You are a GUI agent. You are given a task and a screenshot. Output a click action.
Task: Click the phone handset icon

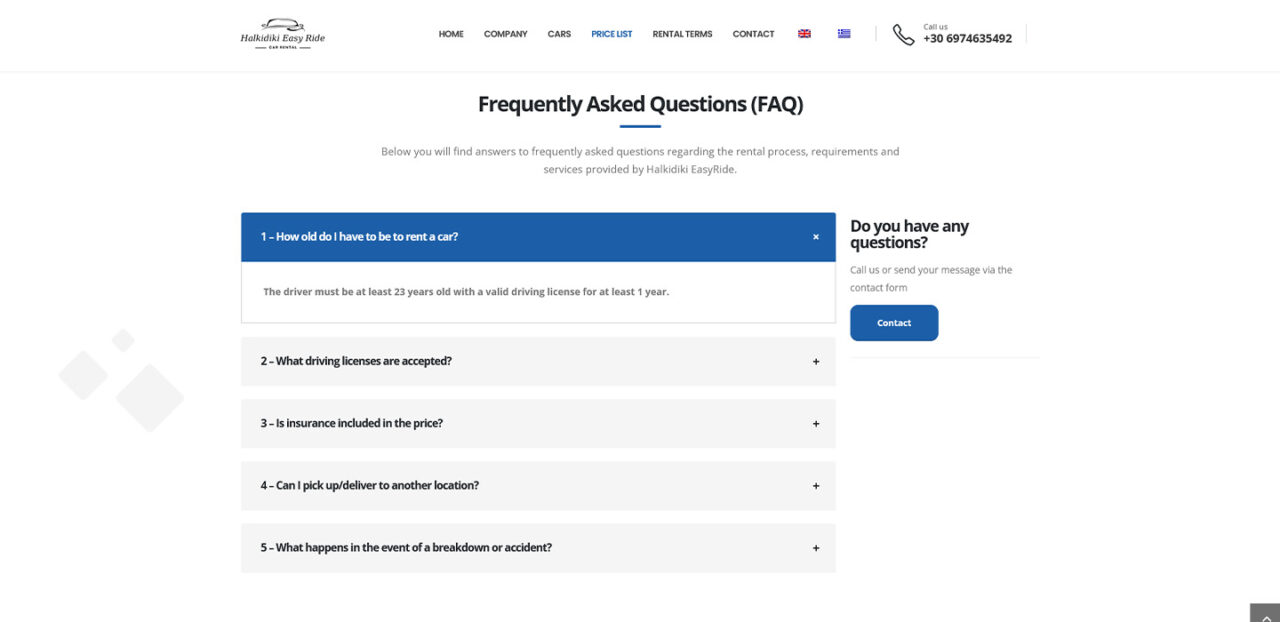coord(903,35)
